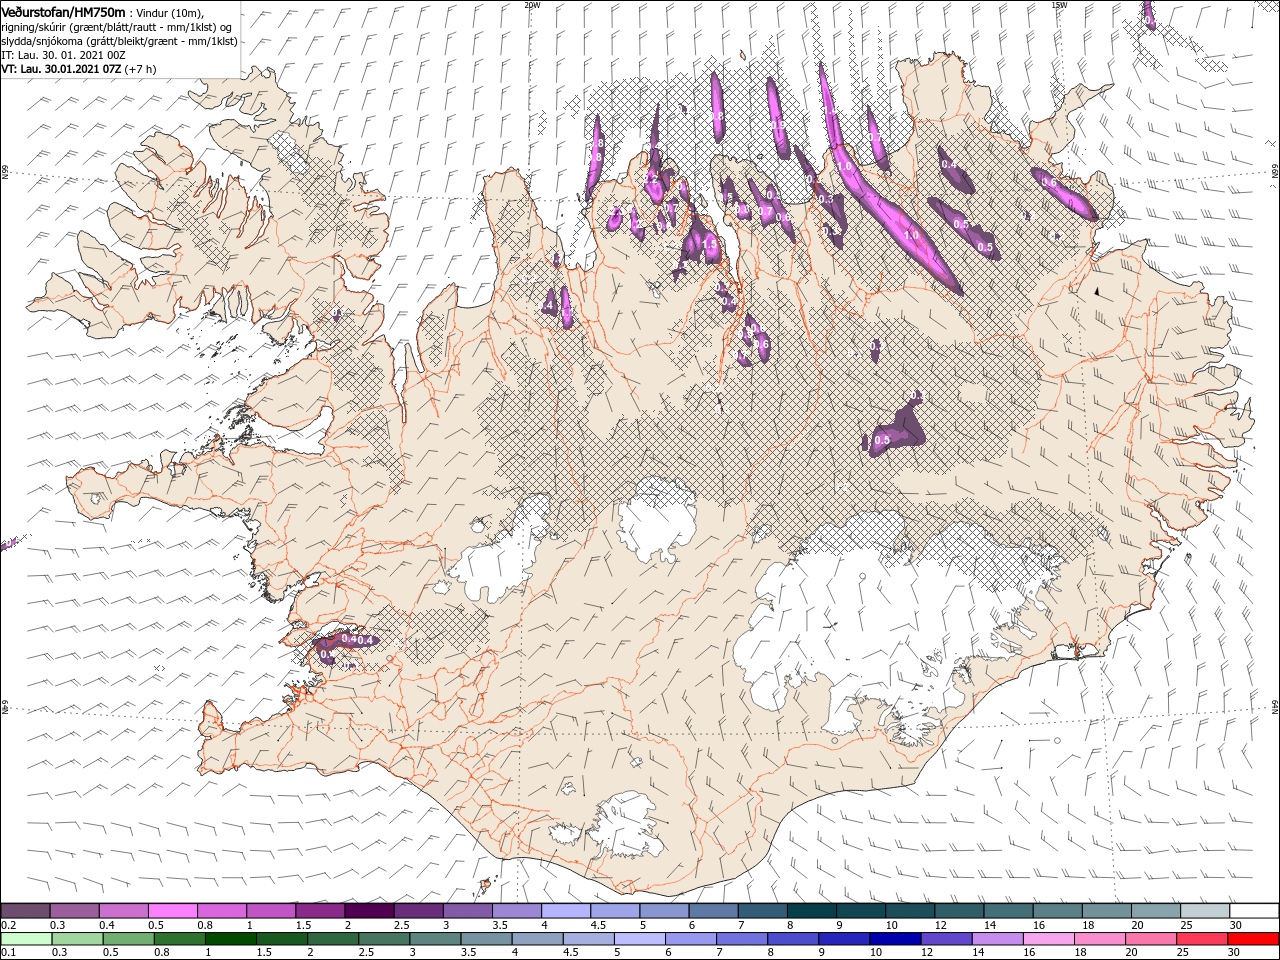Click lower legend dark green swatch between 1 and 1.5
This screenshot has width=1280, height=960.
tap(230, 939)
